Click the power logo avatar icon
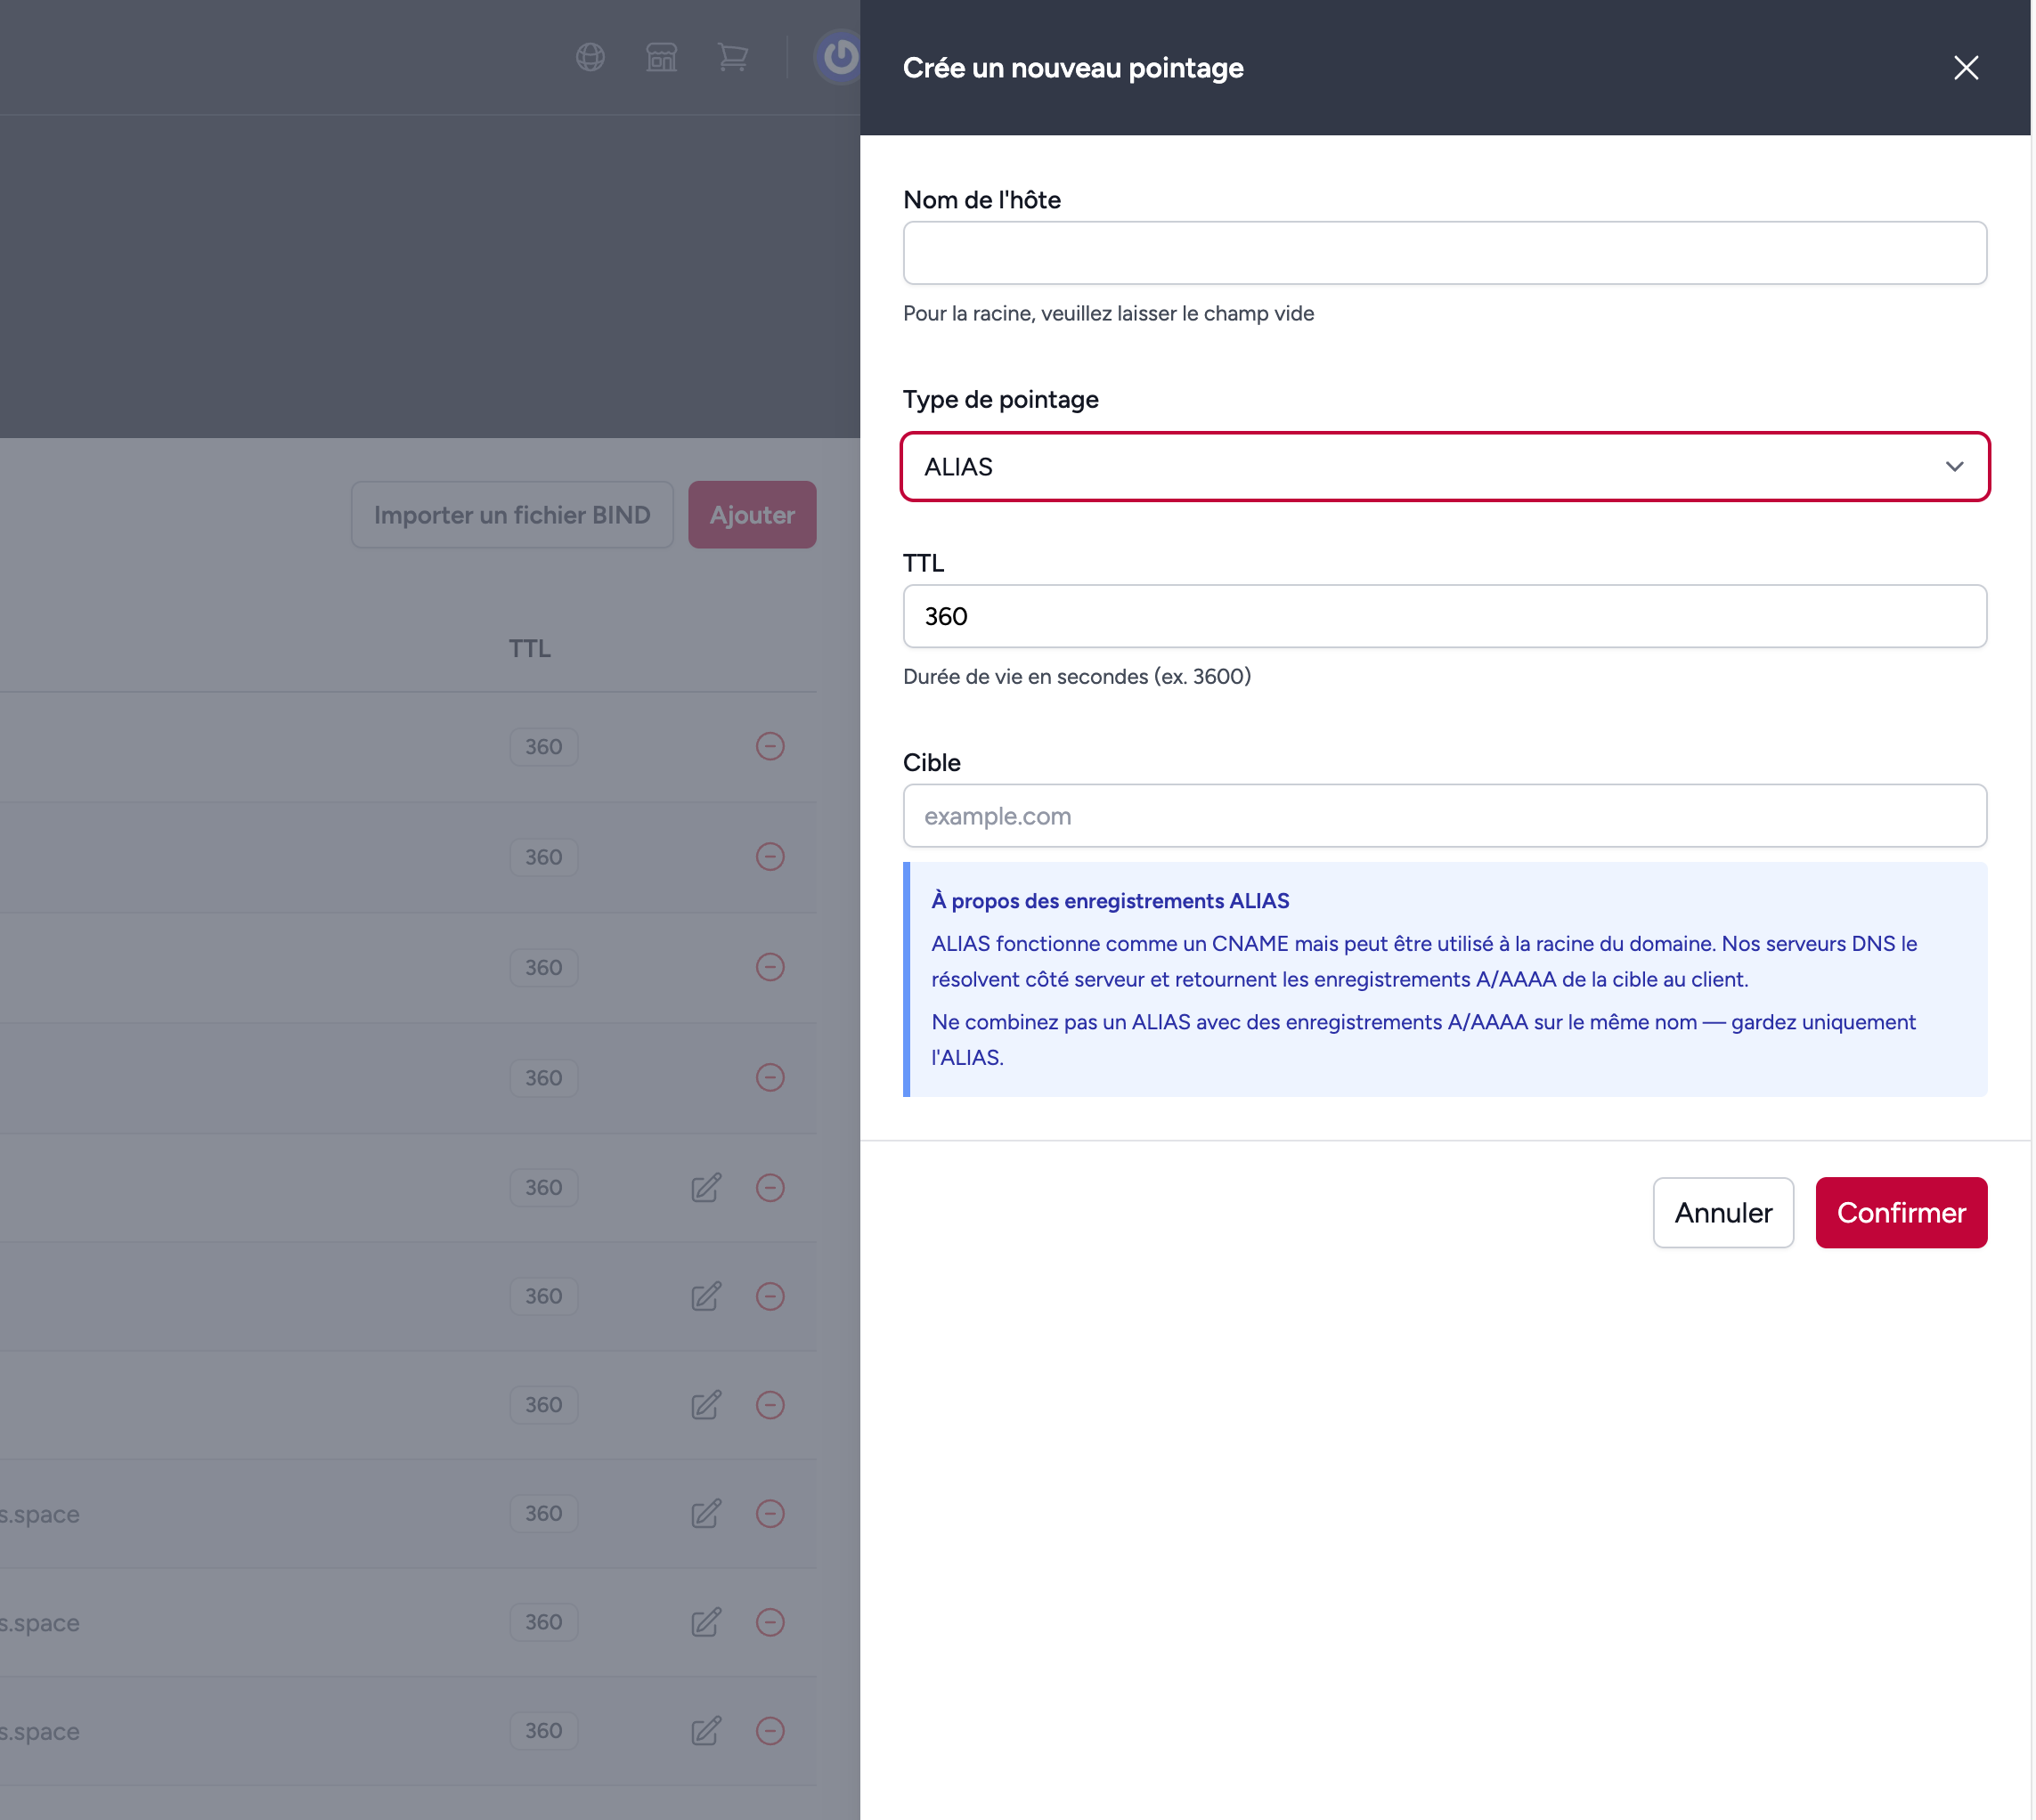 [x=839, y=57]
